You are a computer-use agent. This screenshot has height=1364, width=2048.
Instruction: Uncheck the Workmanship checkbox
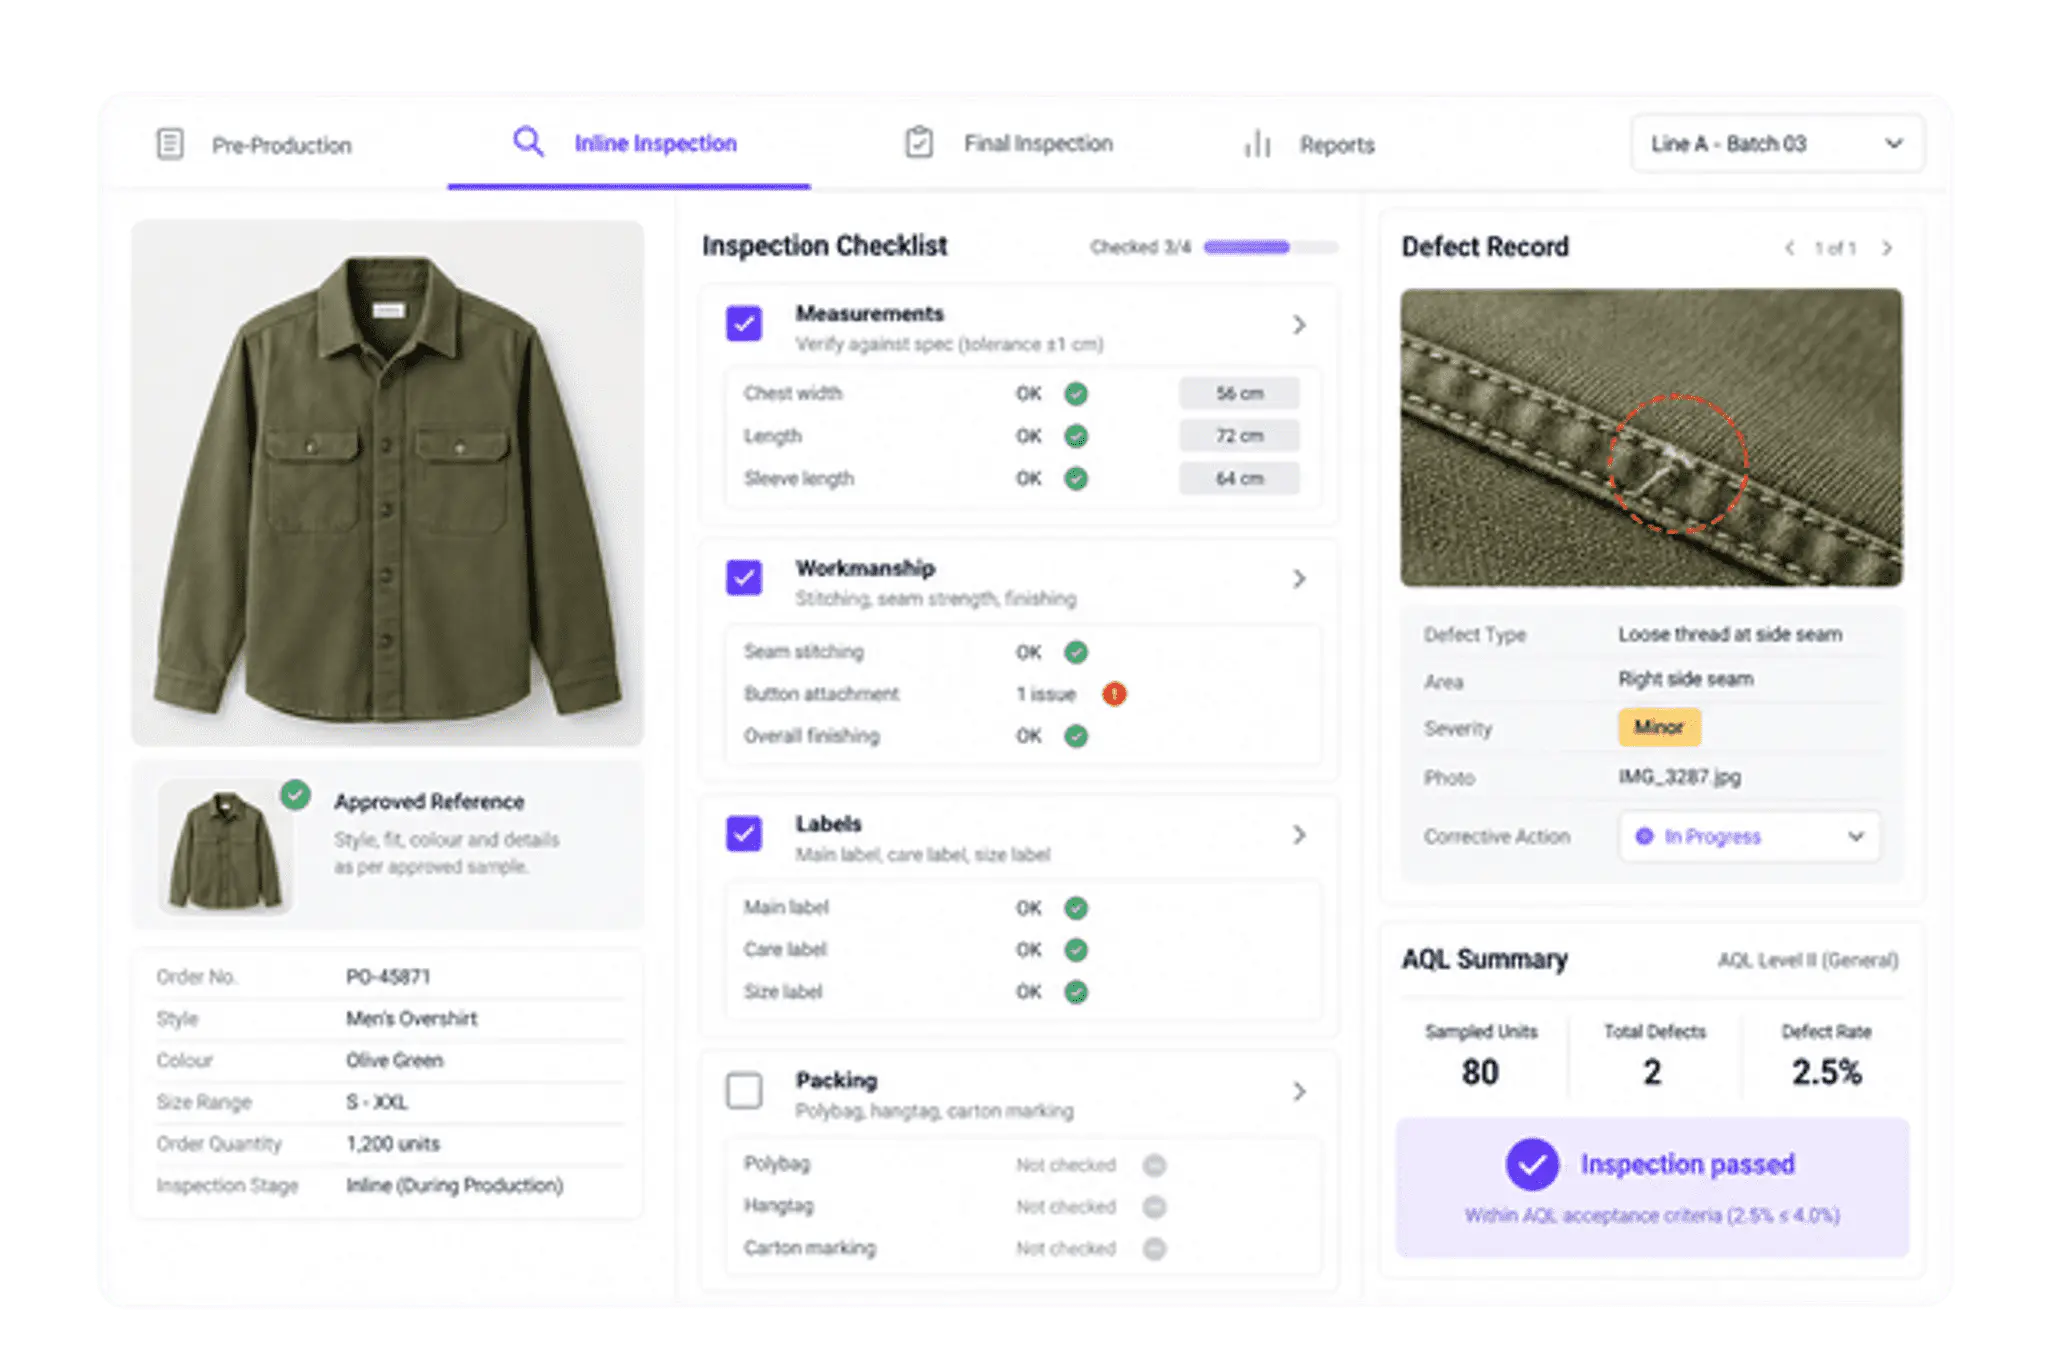(x=744, y=578)
